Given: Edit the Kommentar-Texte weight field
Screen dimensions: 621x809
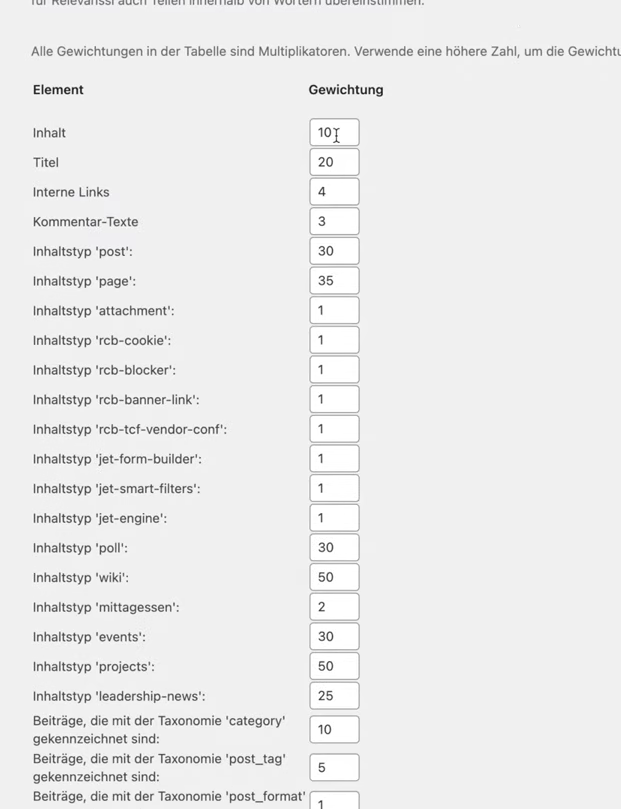Looking at the screenshot, I should click(x=335, y=220).
